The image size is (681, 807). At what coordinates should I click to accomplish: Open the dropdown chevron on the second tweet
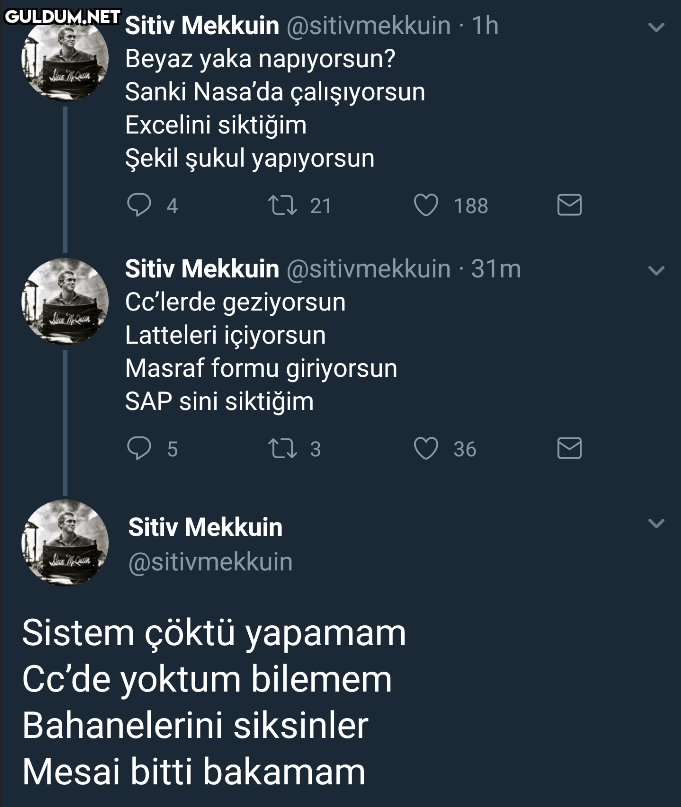pyautogui.click(x=657, y=271)
